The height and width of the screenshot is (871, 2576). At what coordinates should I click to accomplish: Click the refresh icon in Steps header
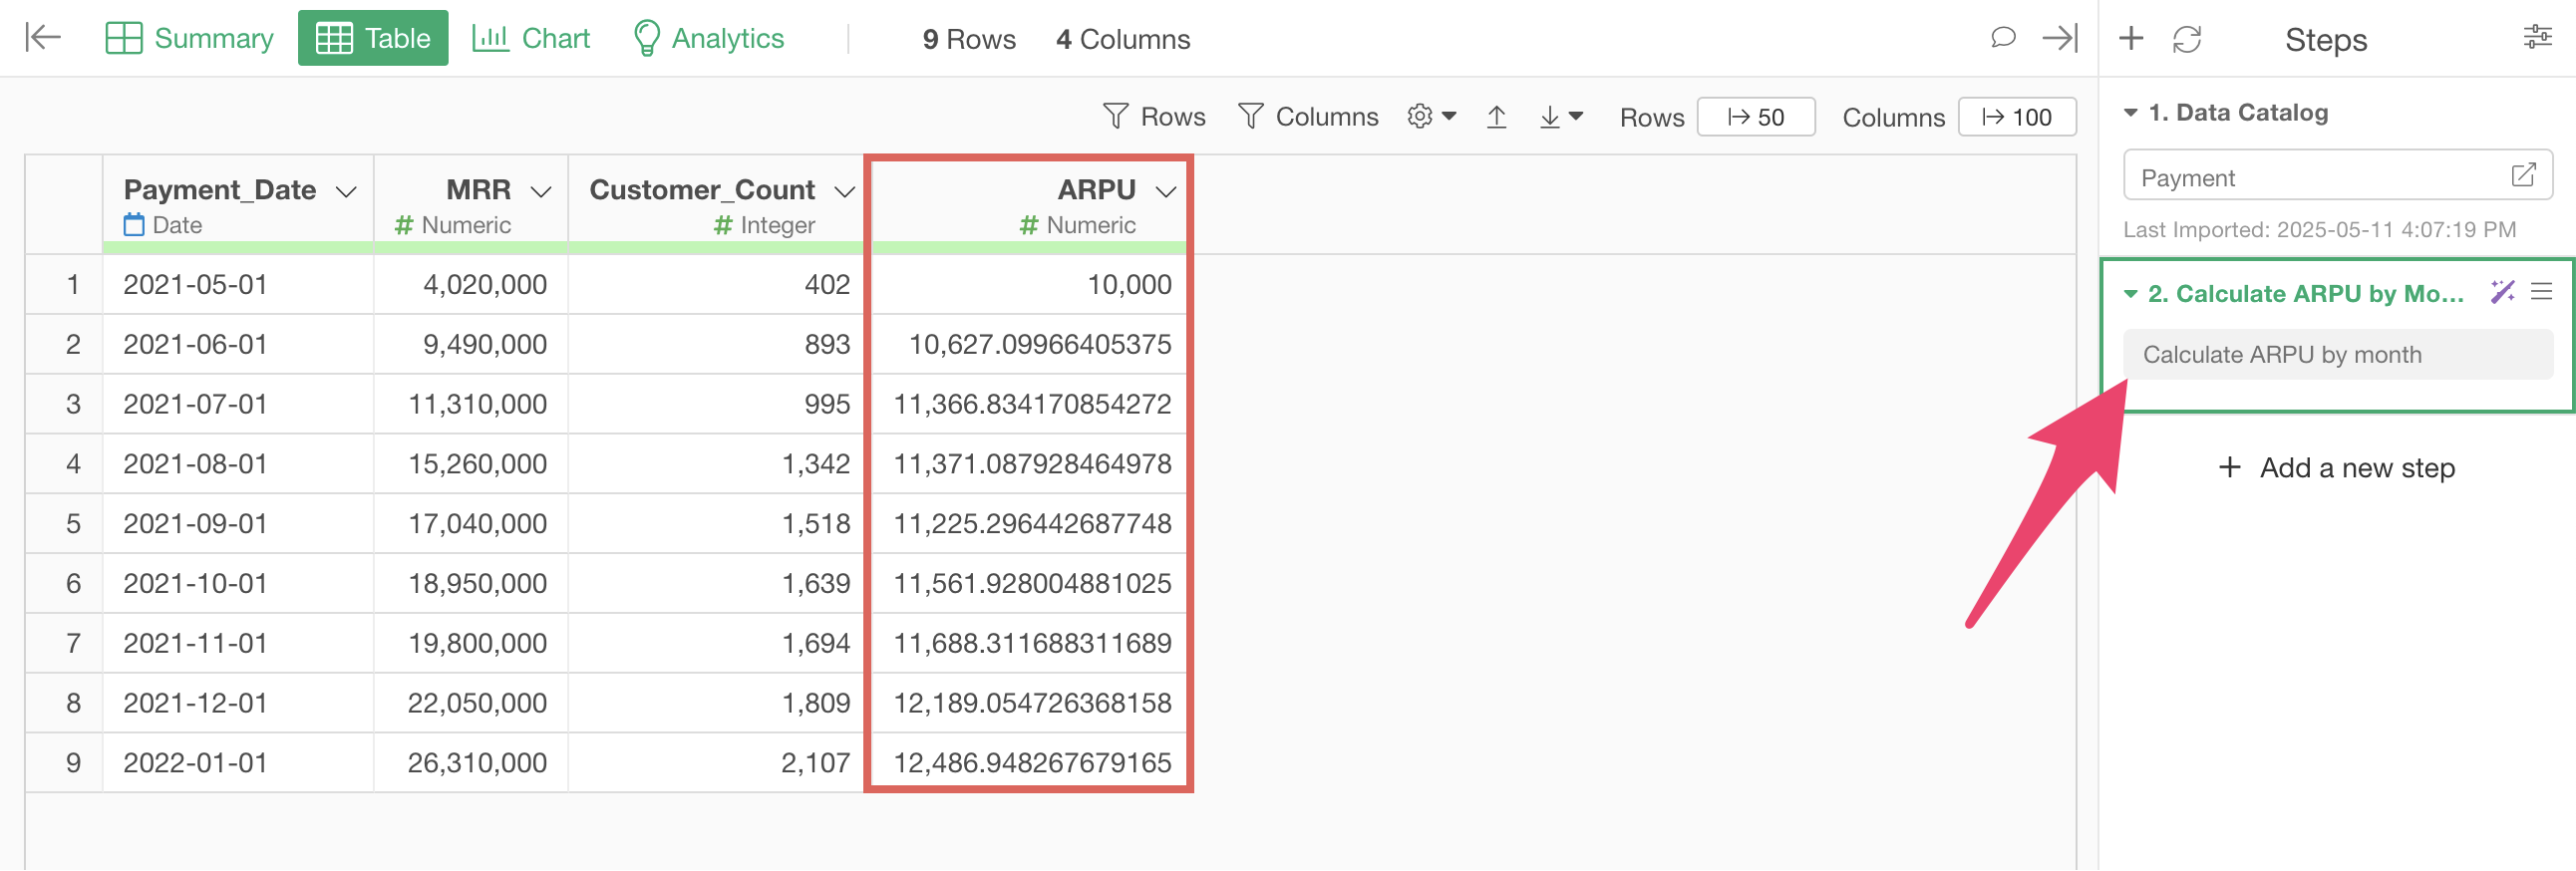pos(2187,39)
